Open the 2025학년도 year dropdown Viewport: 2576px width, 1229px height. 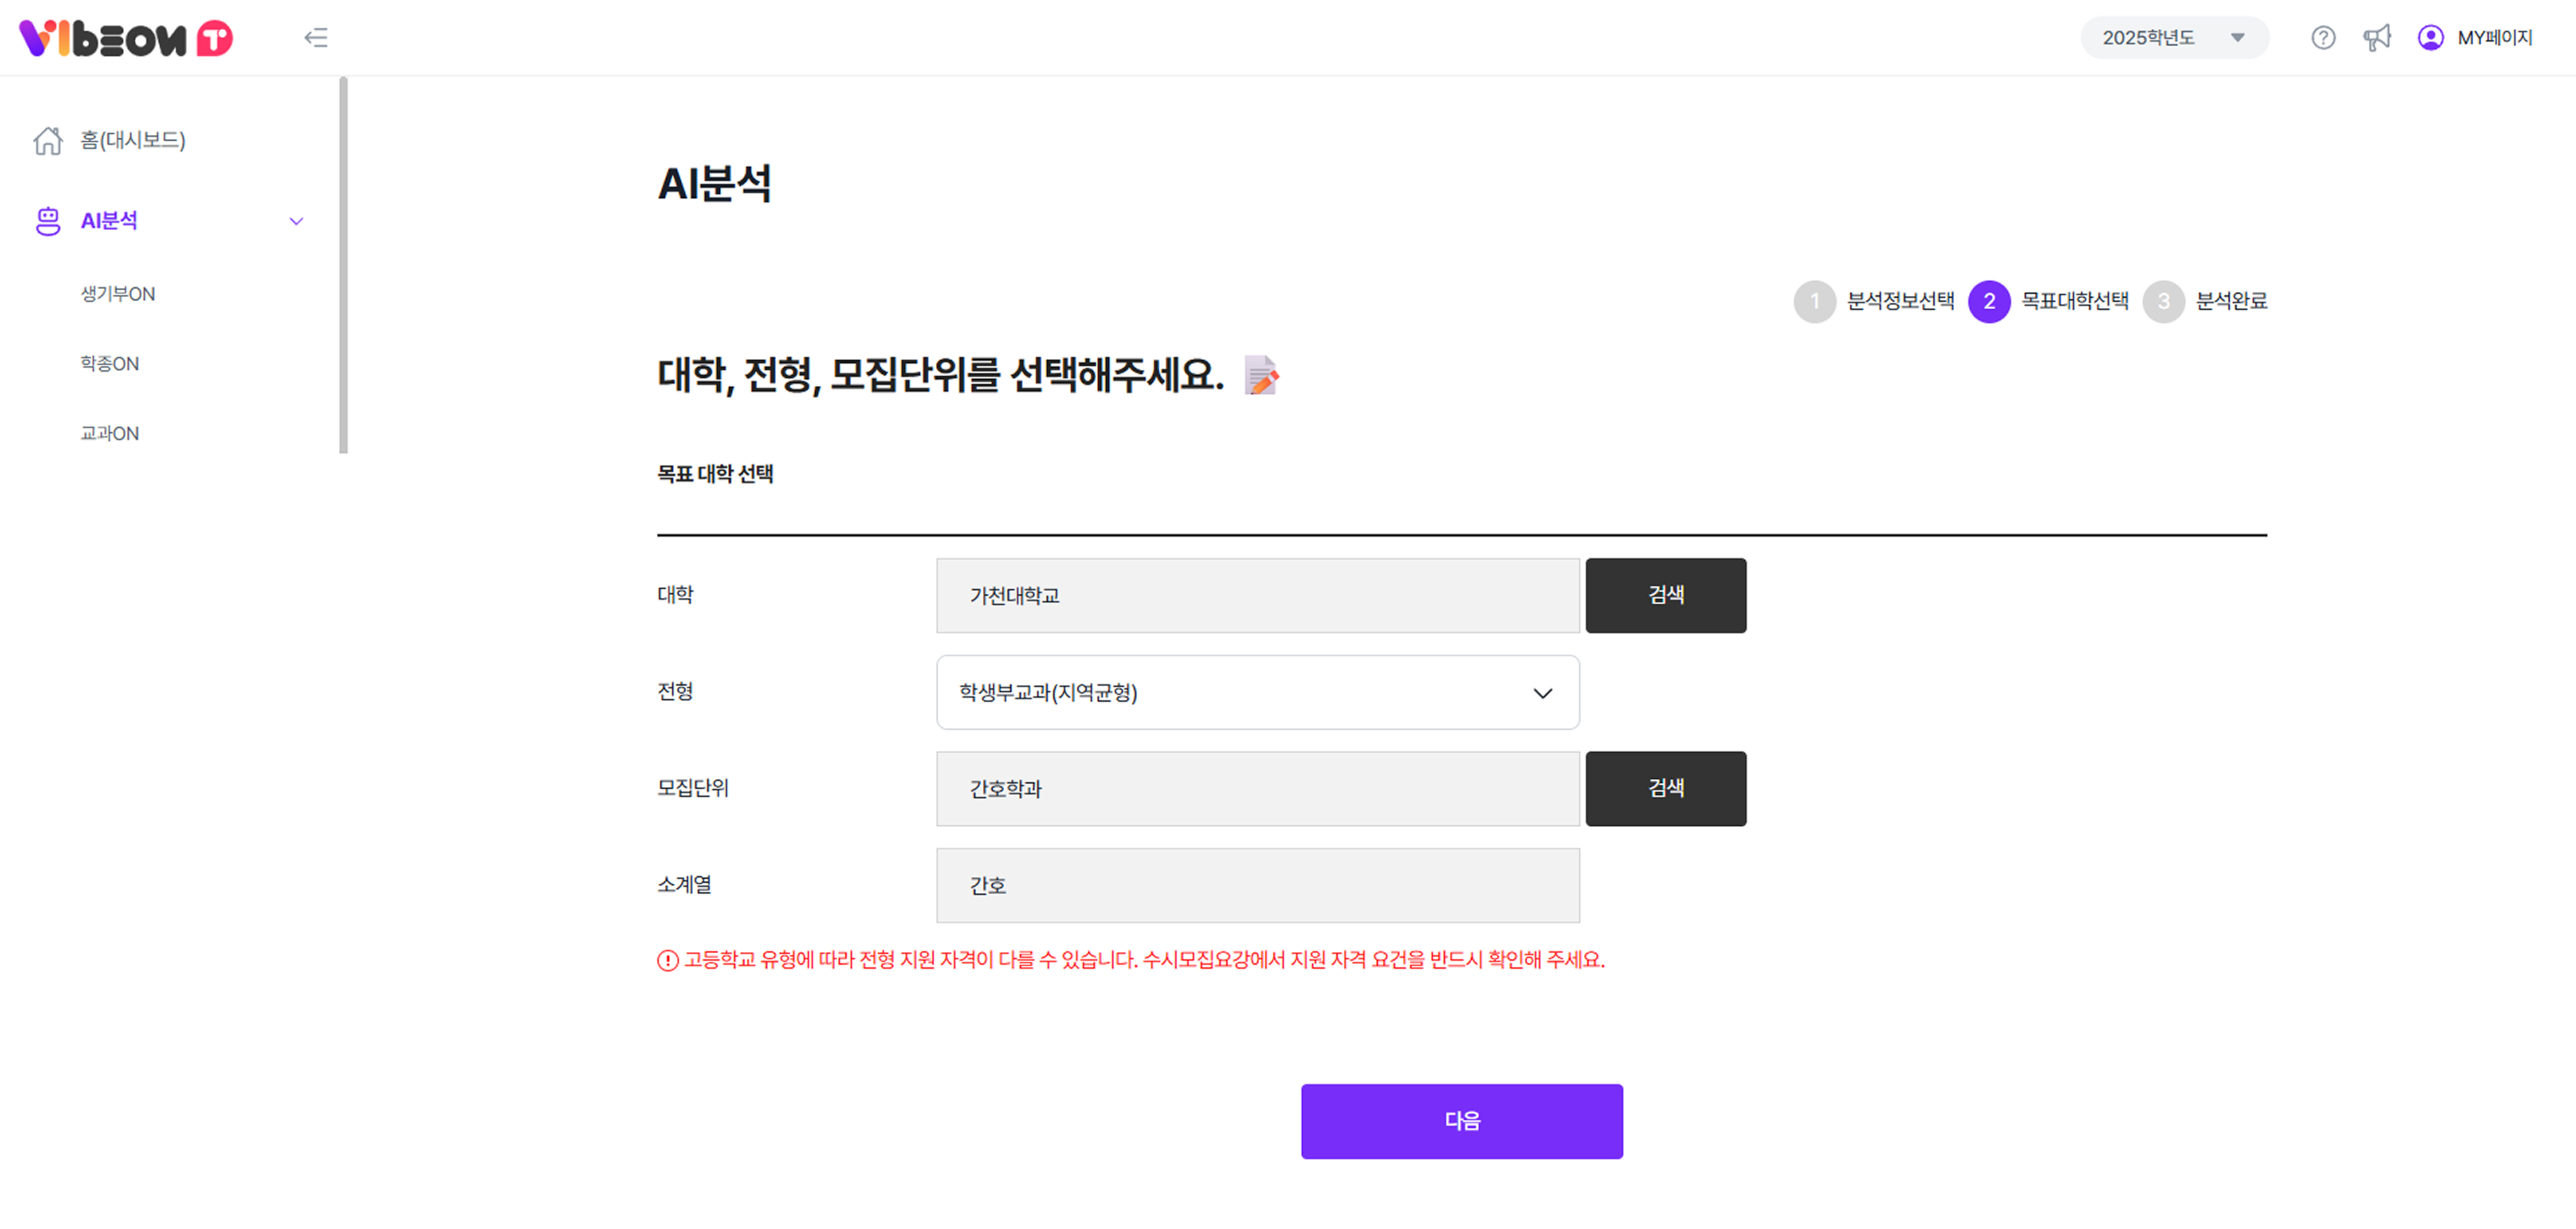2174,38
